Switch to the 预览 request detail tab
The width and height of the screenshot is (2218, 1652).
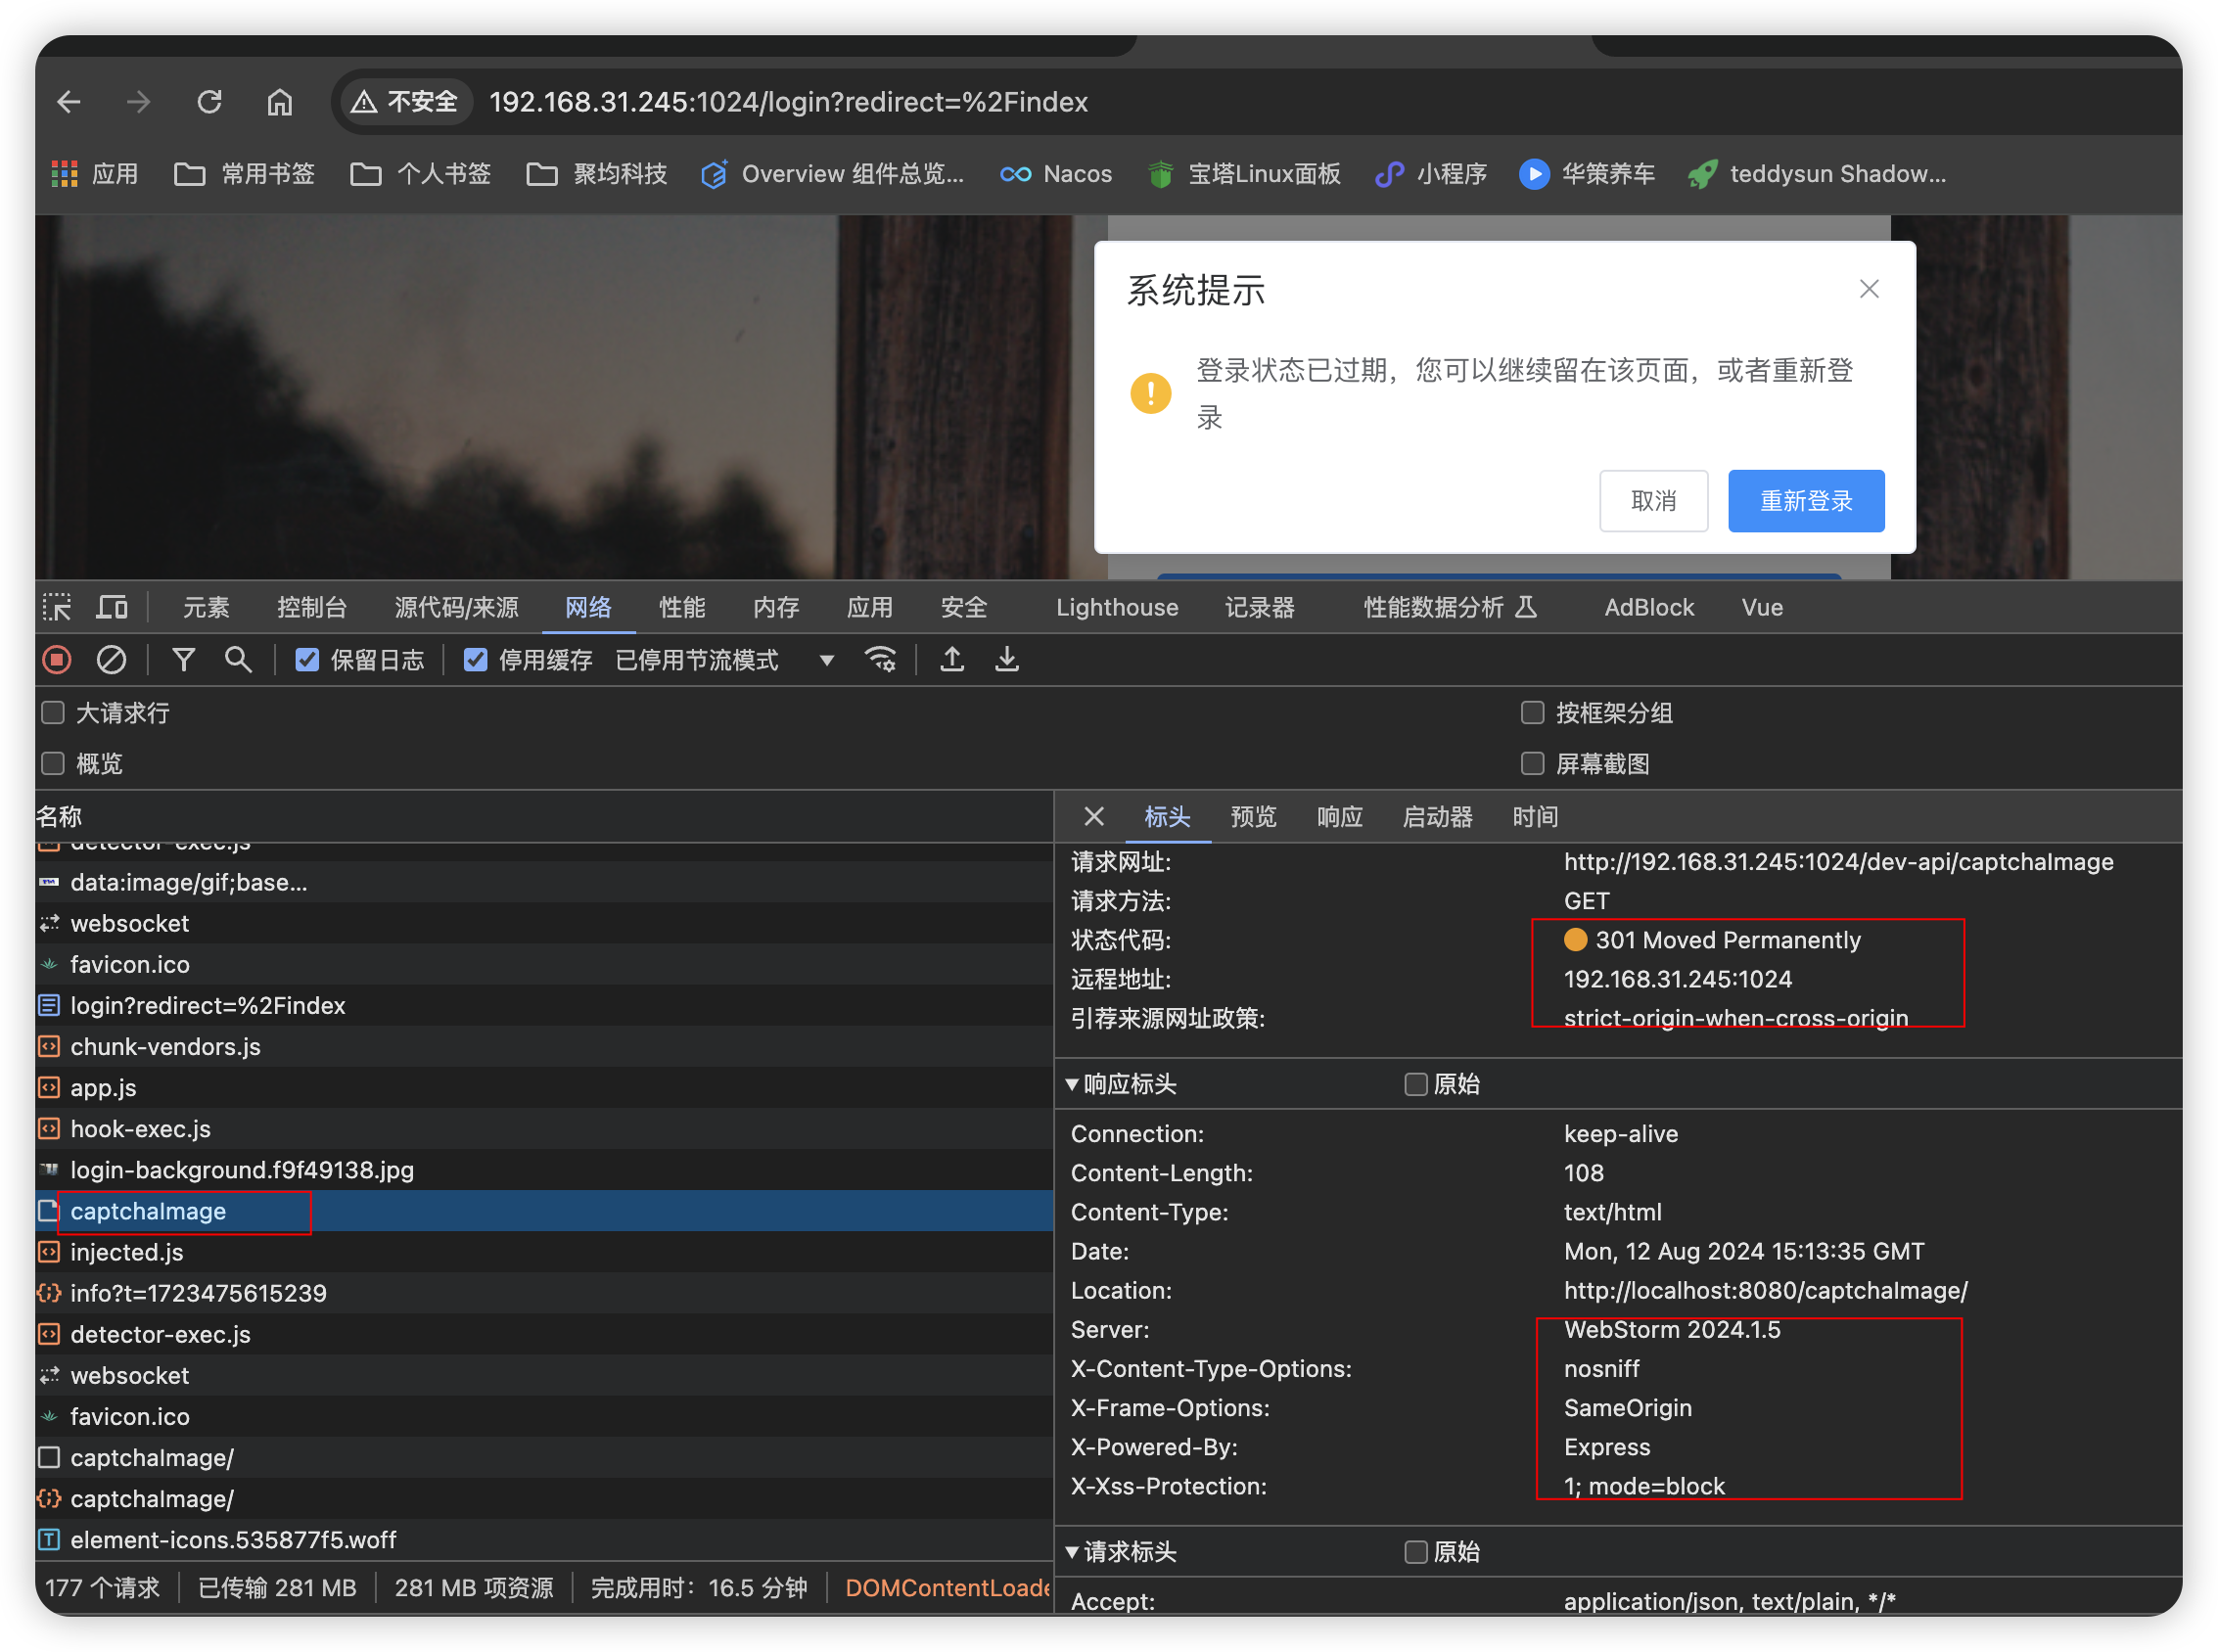click(x=1253, y=817)
